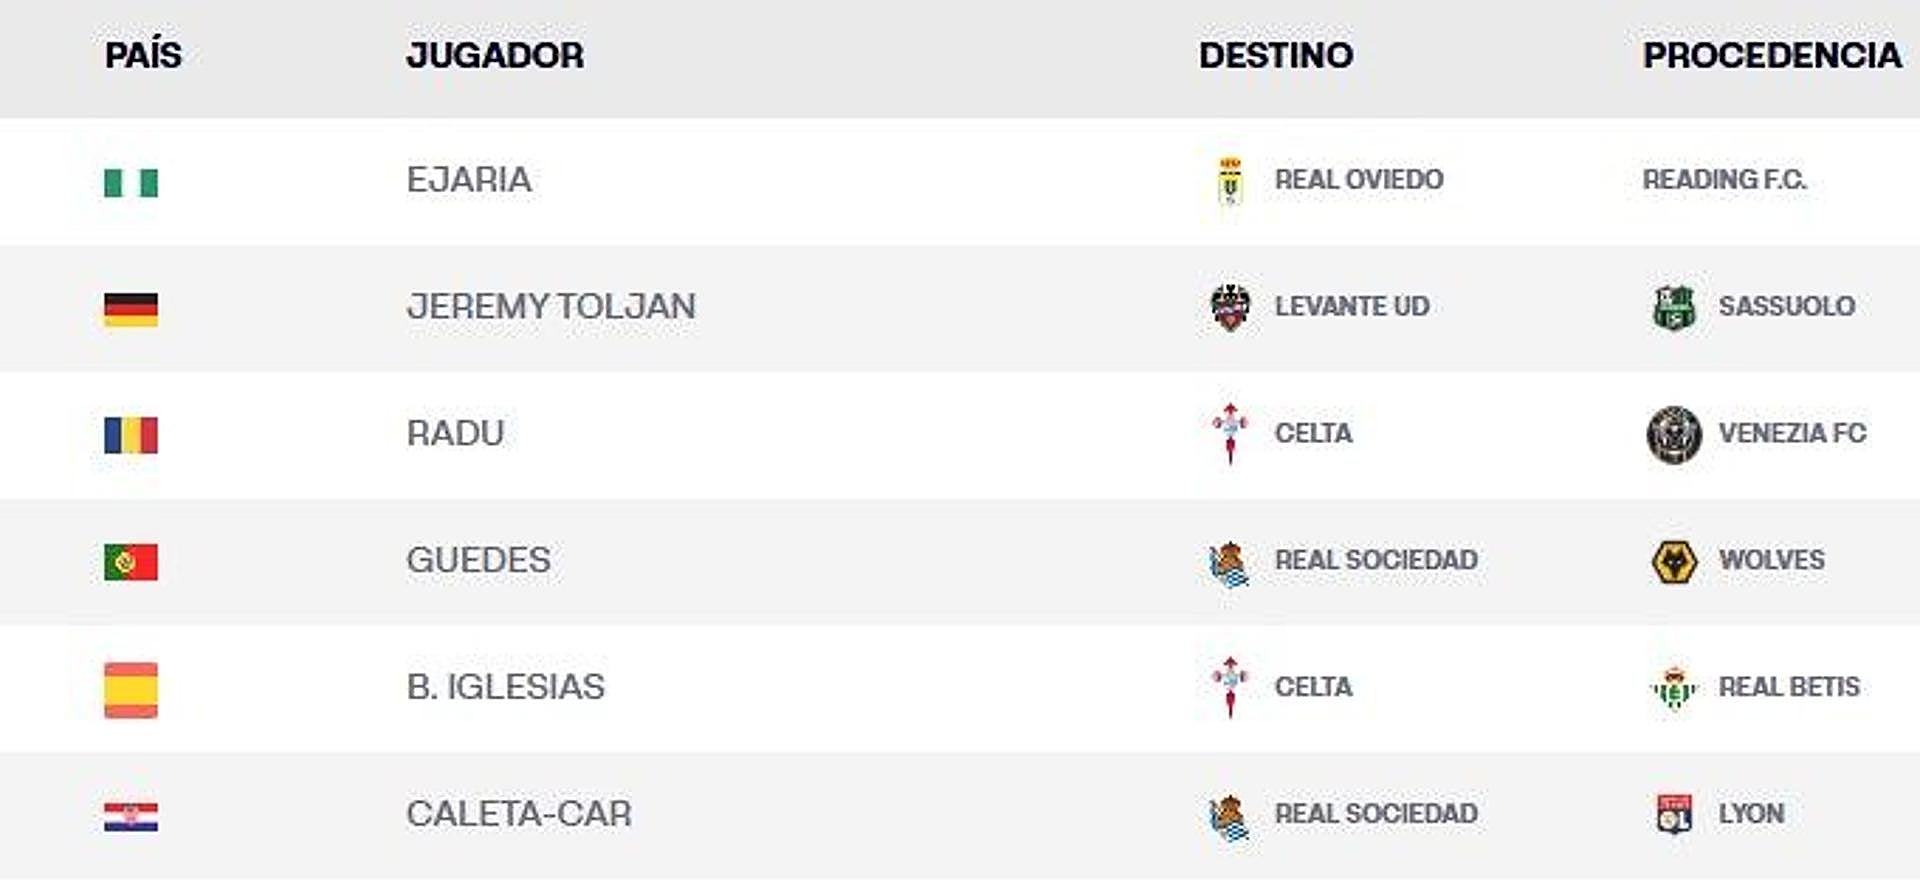Click the Sassuolo crest icon
1920x885 pixels.
[1674, 307]
